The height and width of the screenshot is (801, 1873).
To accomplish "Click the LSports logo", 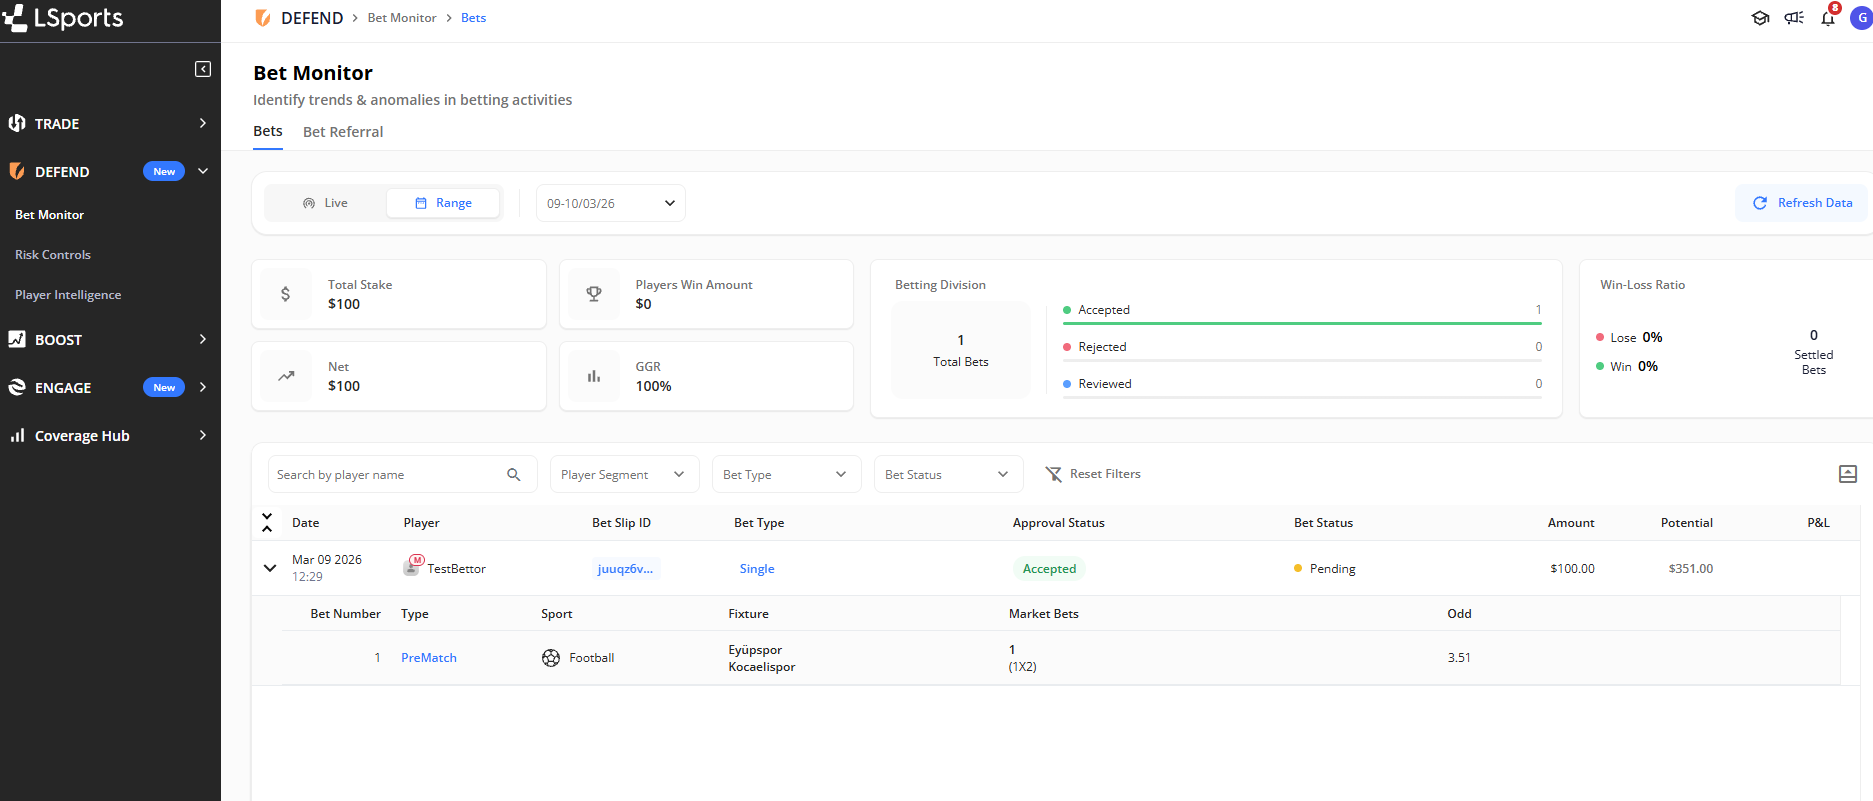I will point(64,18).
